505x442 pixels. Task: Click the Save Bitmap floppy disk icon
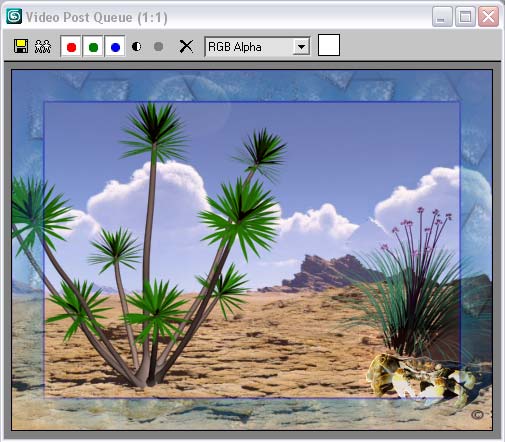pos(21,46)
